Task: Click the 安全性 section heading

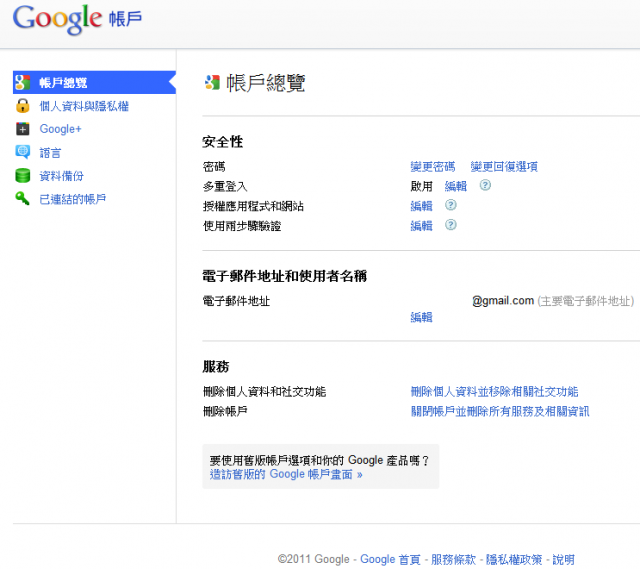Action: click(x=223, y=142)
